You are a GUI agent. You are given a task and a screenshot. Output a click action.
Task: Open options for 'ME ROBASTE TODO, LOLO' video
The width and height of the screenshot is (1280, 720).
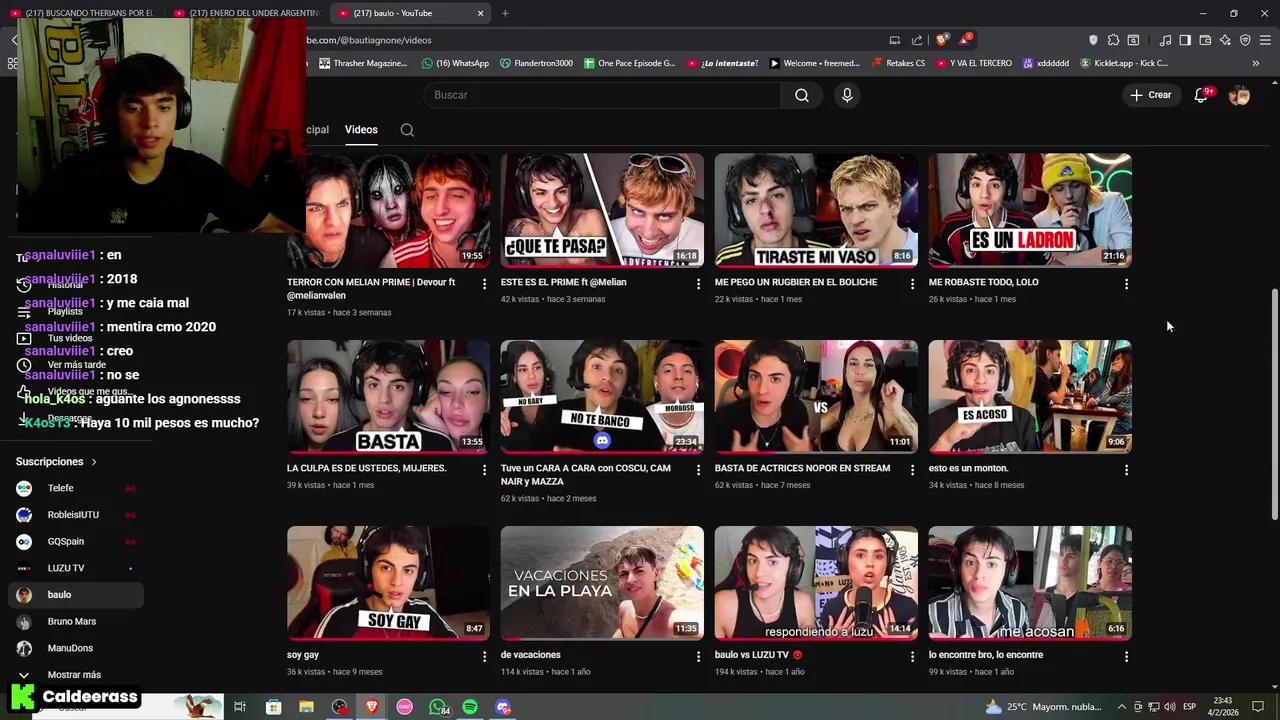tap(1126, 284)
